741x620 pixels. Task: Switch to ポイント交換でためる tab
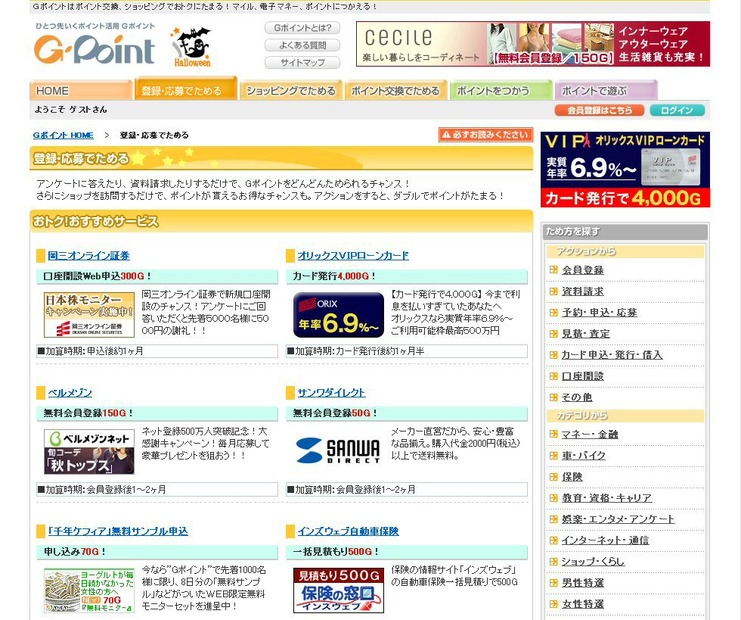point(396,90)
